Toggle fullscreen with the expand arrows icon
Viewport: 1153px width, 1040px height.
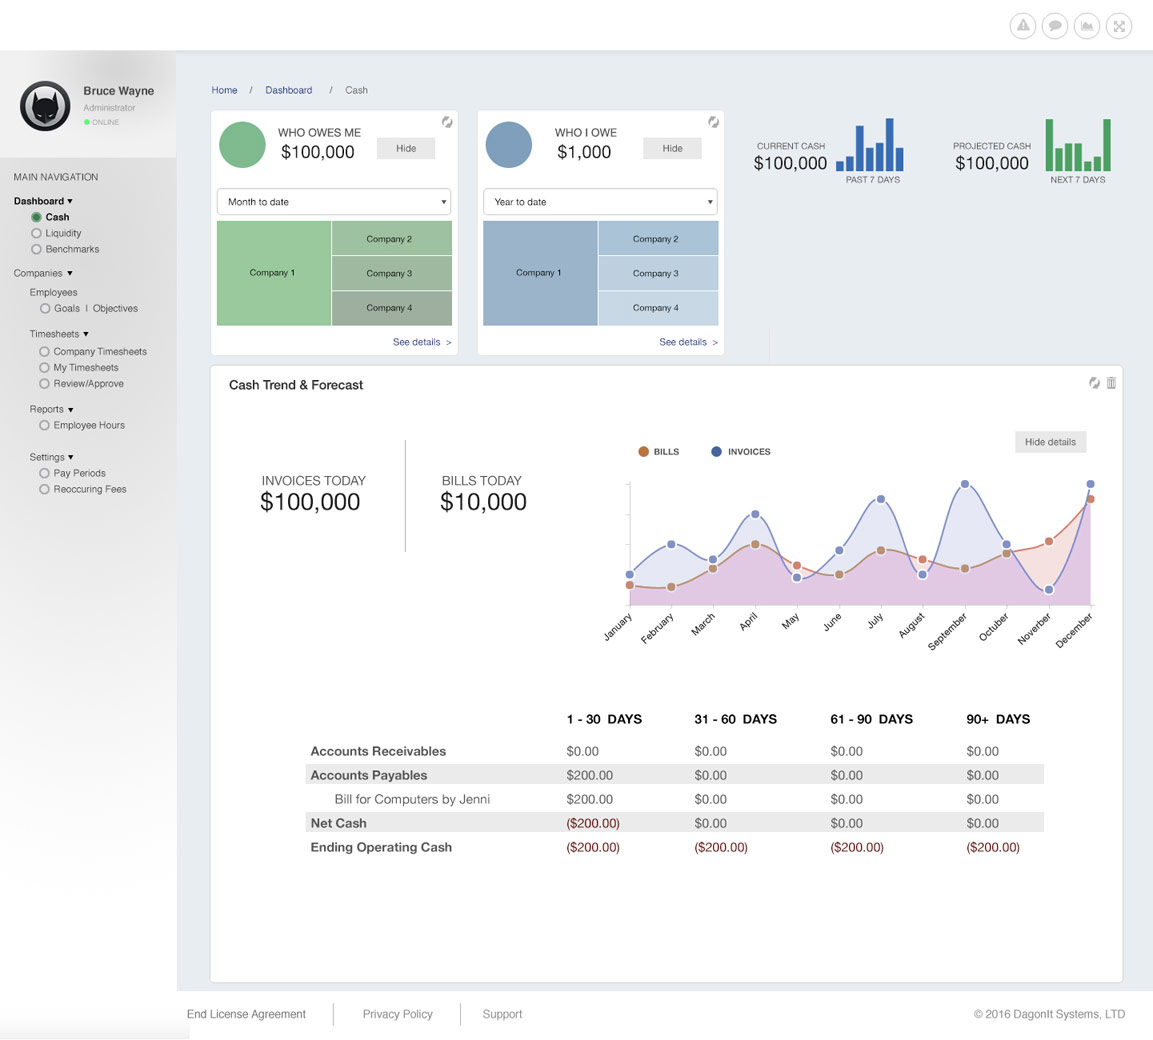(1119, 26)
